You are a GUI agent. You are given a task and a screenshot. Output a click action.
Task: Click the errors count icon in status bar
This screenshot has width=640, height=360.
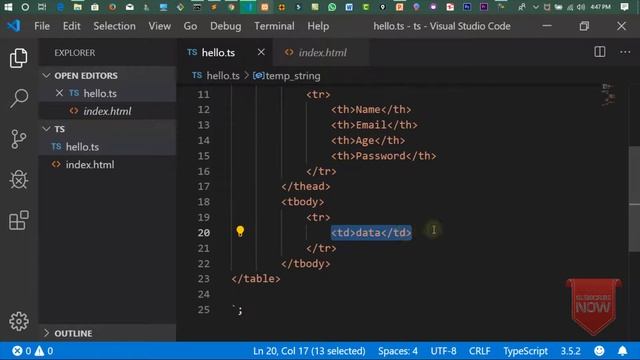pos(17,351)
